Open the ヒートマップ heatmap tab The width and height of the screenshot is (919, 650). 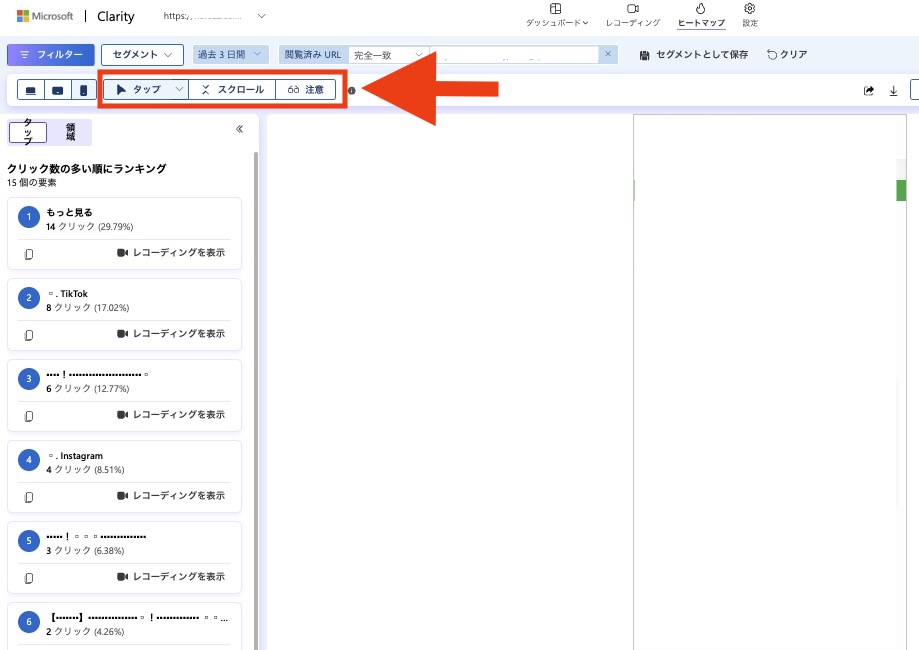tap(701, 15)
